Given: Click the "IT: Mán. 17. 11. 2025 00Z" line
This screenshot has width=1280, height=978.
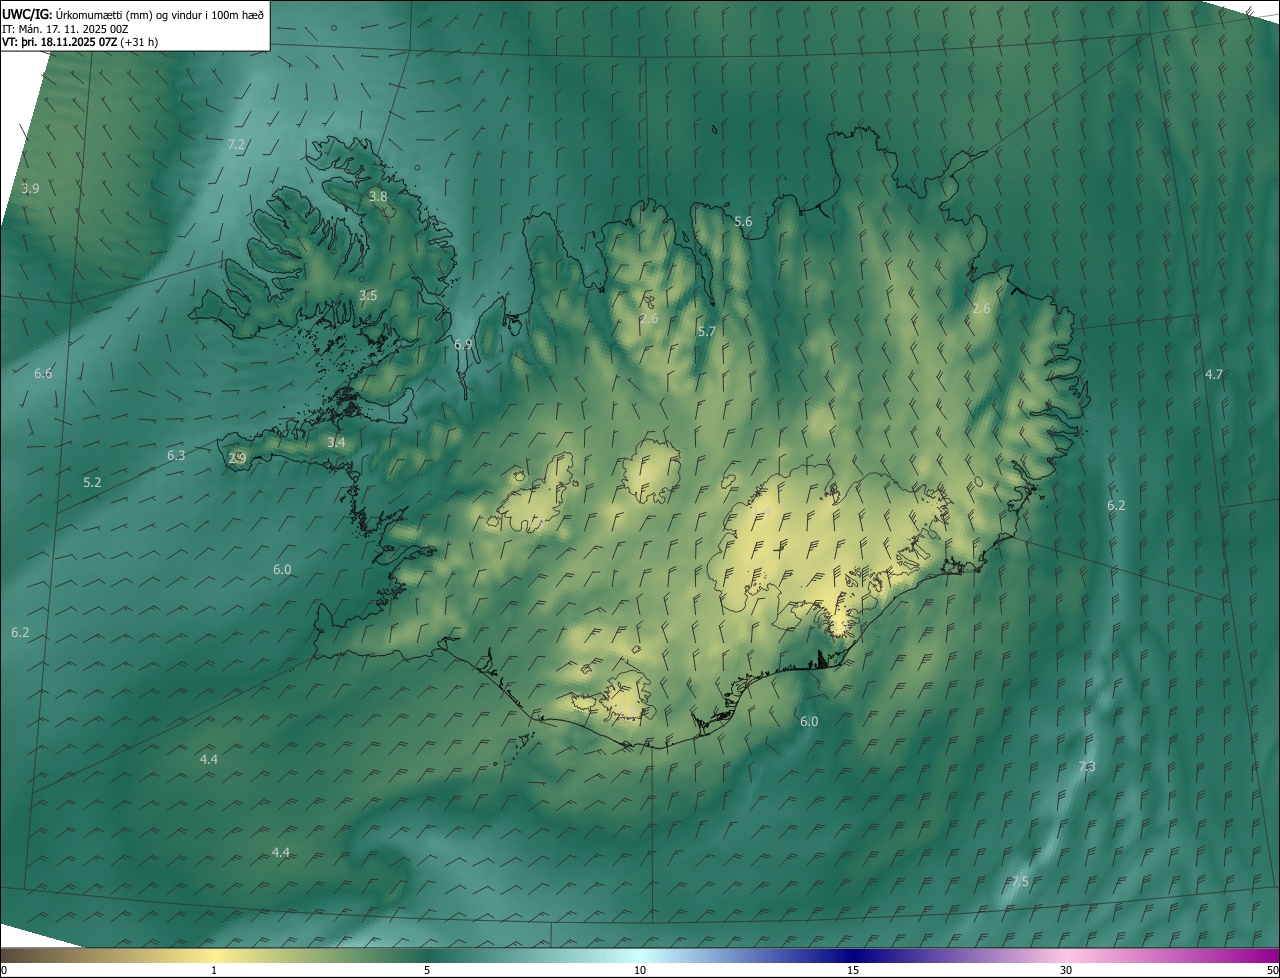Looking at the screenshot, I should click(65, 29).
